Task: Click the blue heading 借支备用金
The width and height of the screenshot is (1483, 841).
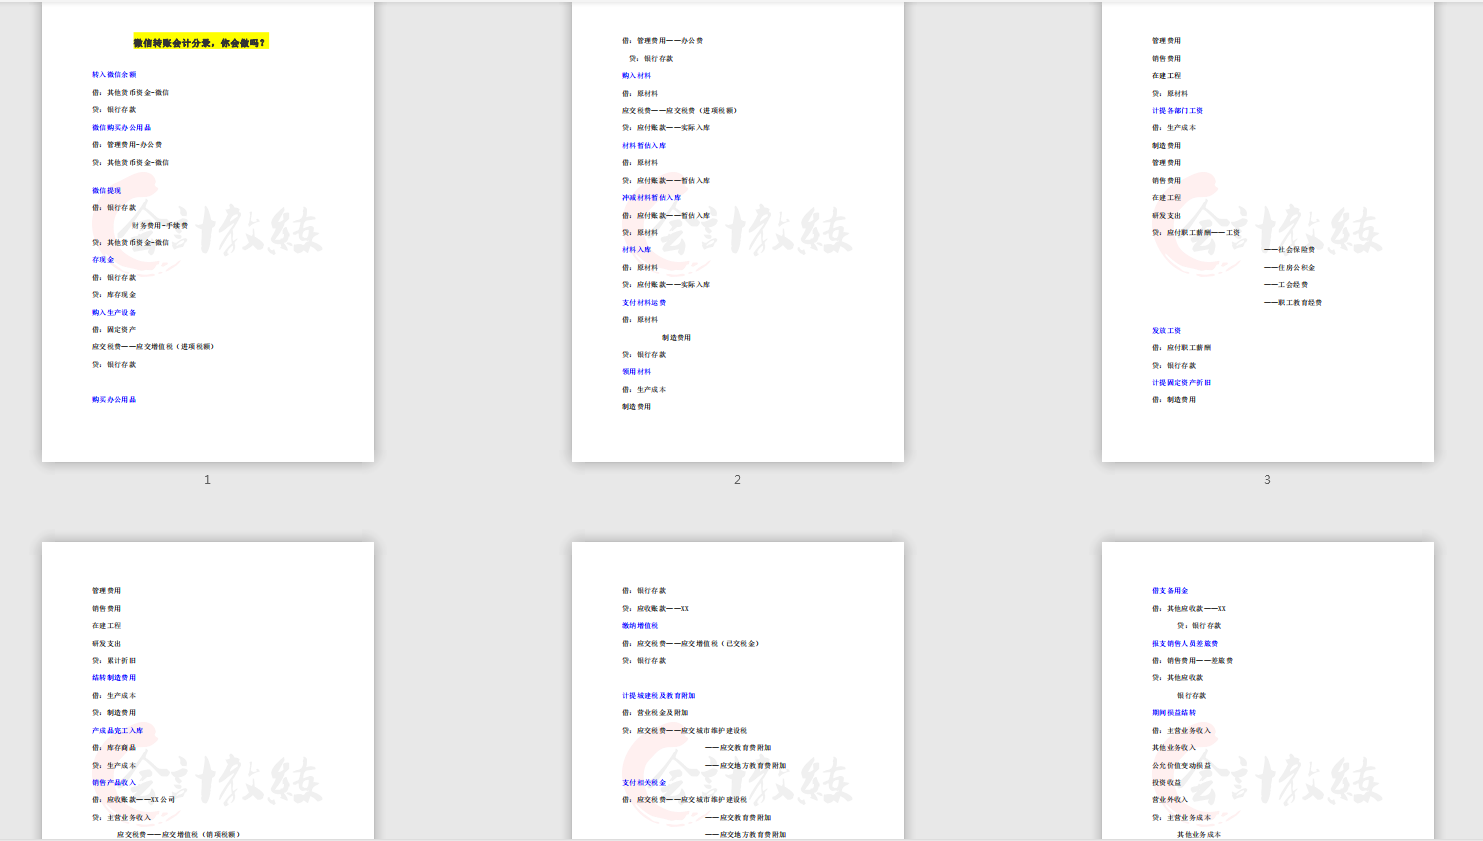Action: 1171,591
